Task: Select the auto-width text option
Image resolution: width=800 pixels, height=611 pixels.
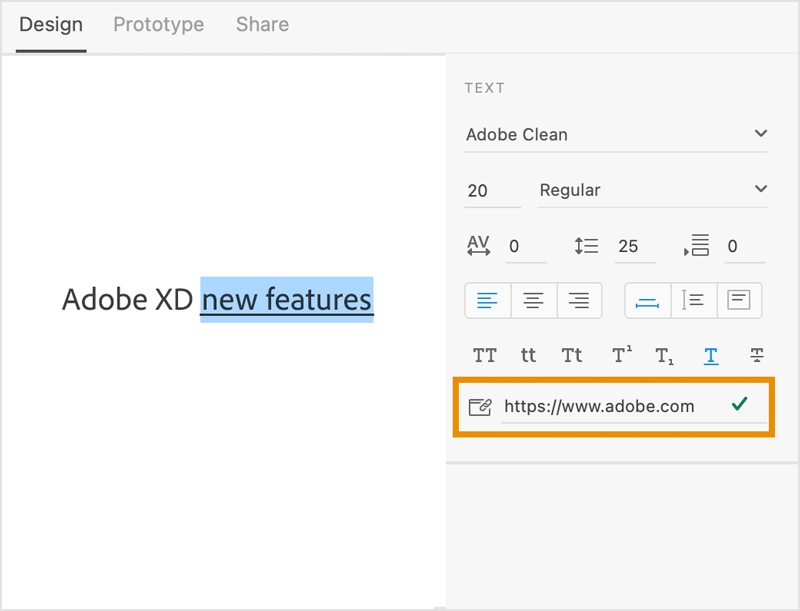Action: [649, 300]
